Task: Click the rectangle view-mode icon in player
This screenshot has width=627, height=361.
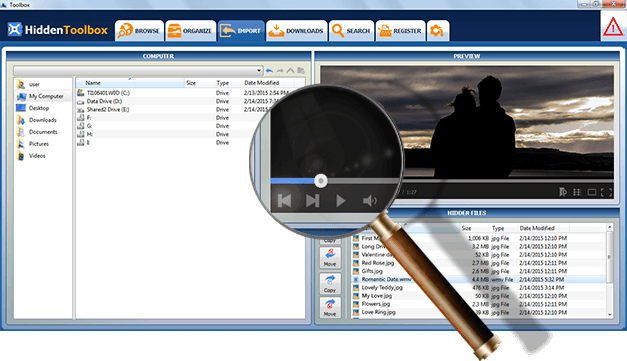Action: coord(591,192)
